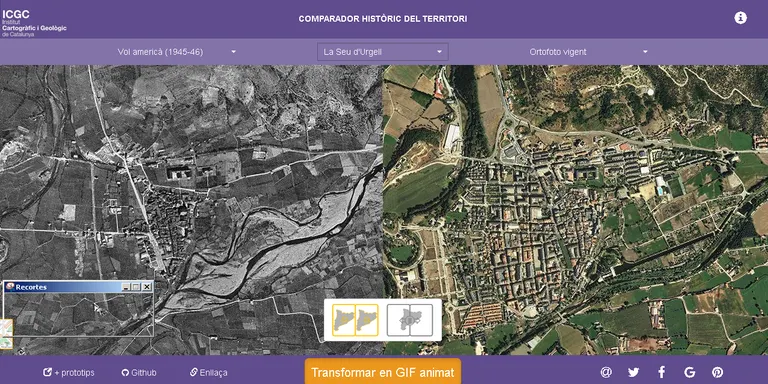
Task: Select single overlay map view
Action: click(409, 320)
